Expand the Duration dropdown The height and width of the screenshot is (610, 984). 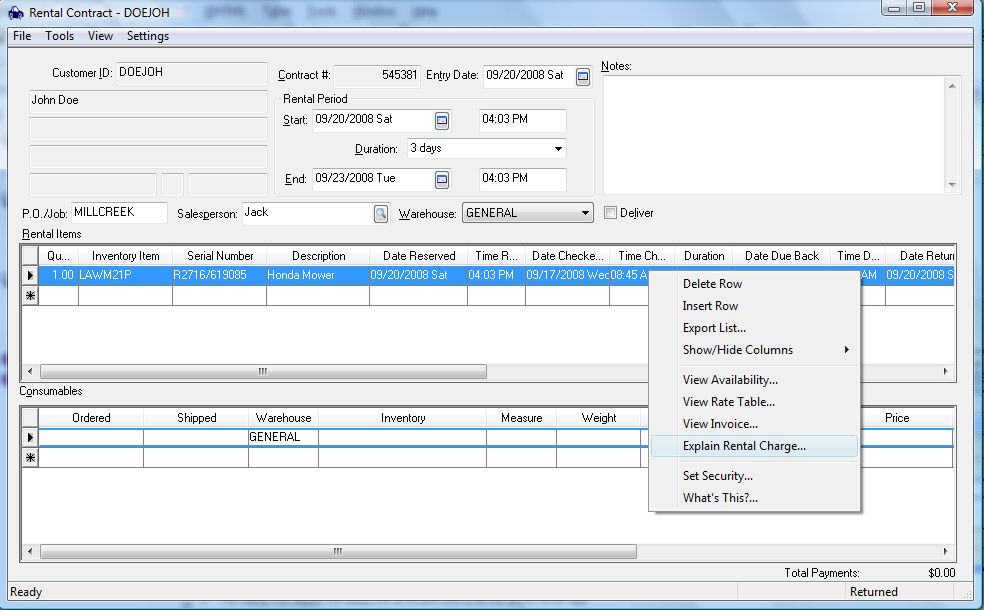coord(558,149)
